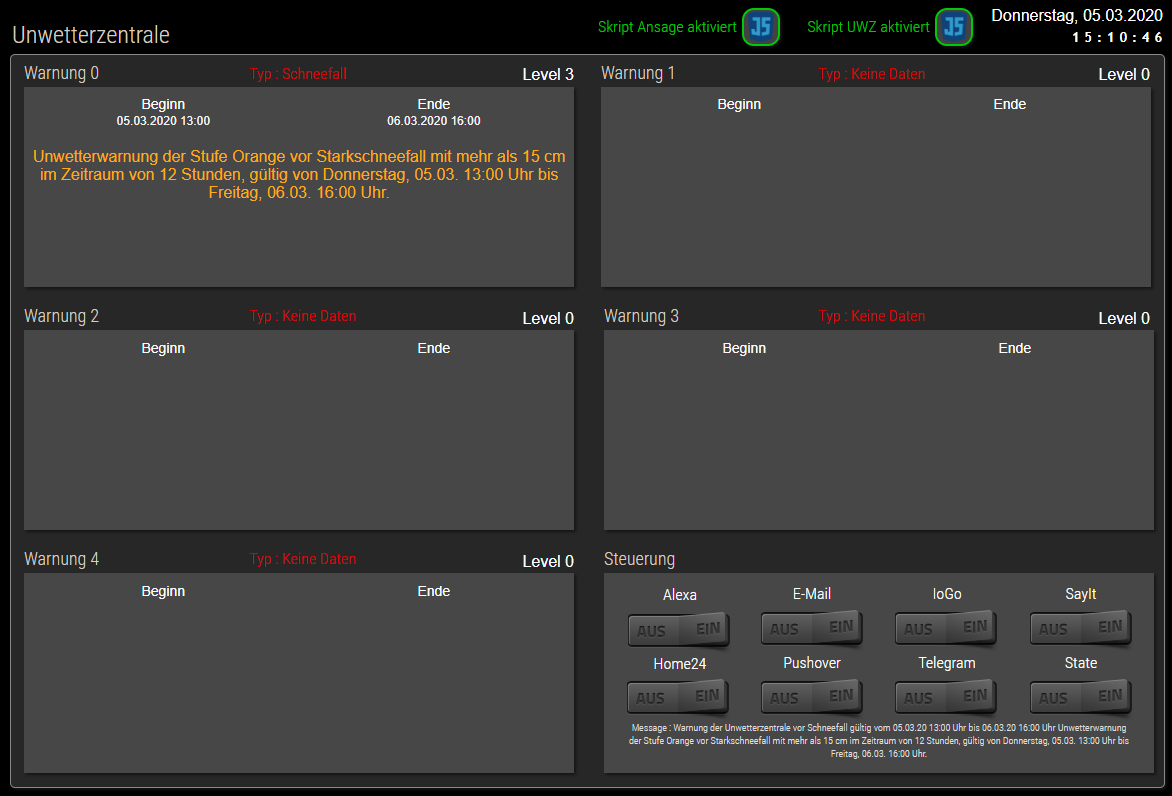This screenshot has height=796, width=1172.
Task: Click the orange Starkschneefall warning text
Action: (x=299, y=174)
